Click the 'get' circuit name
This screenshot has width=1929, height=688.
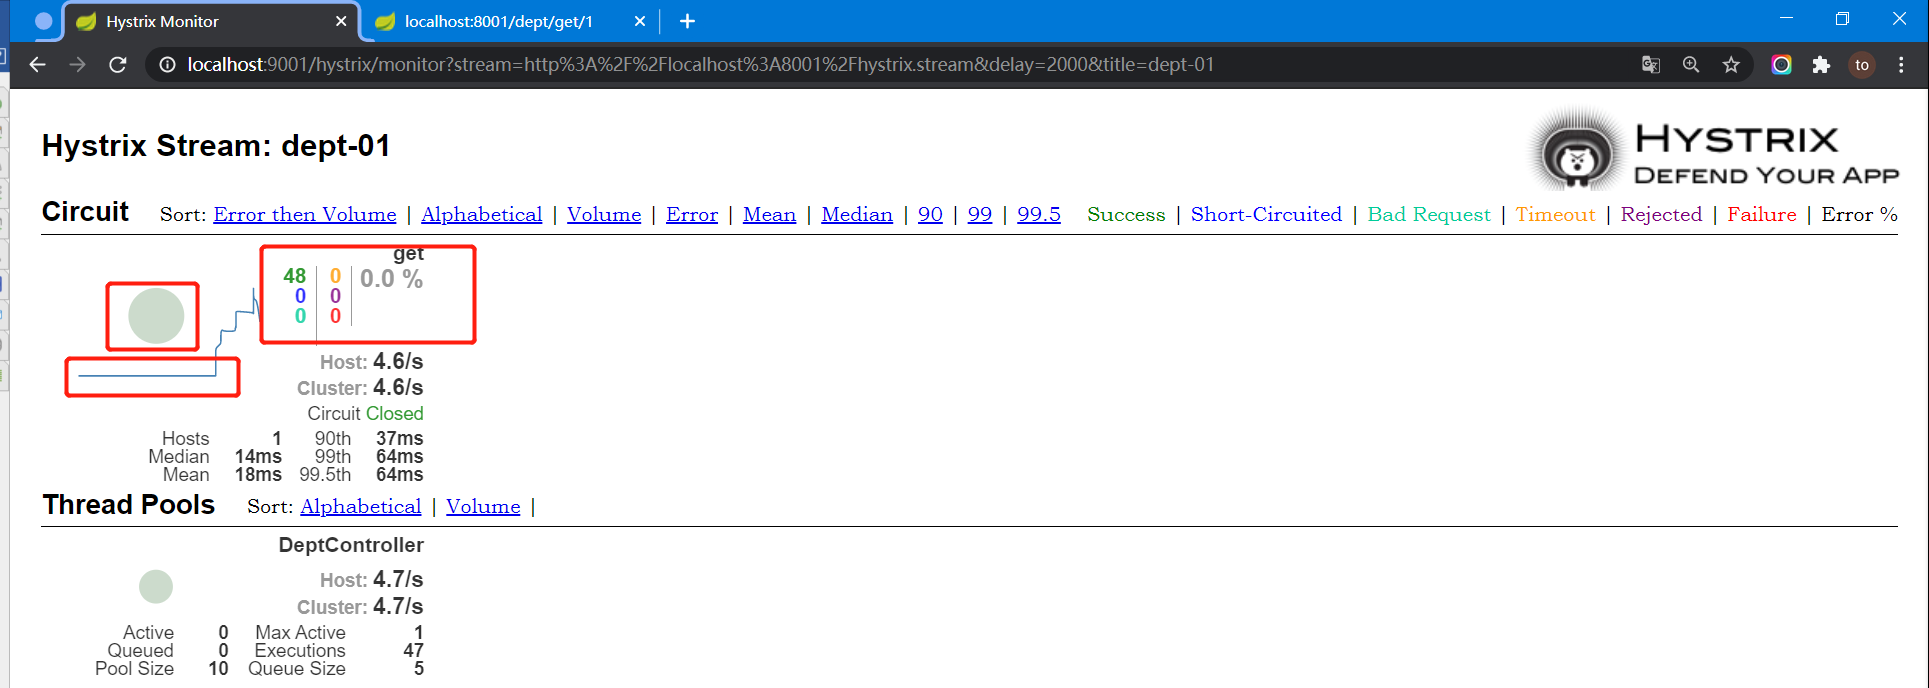(x=408, y=254)
